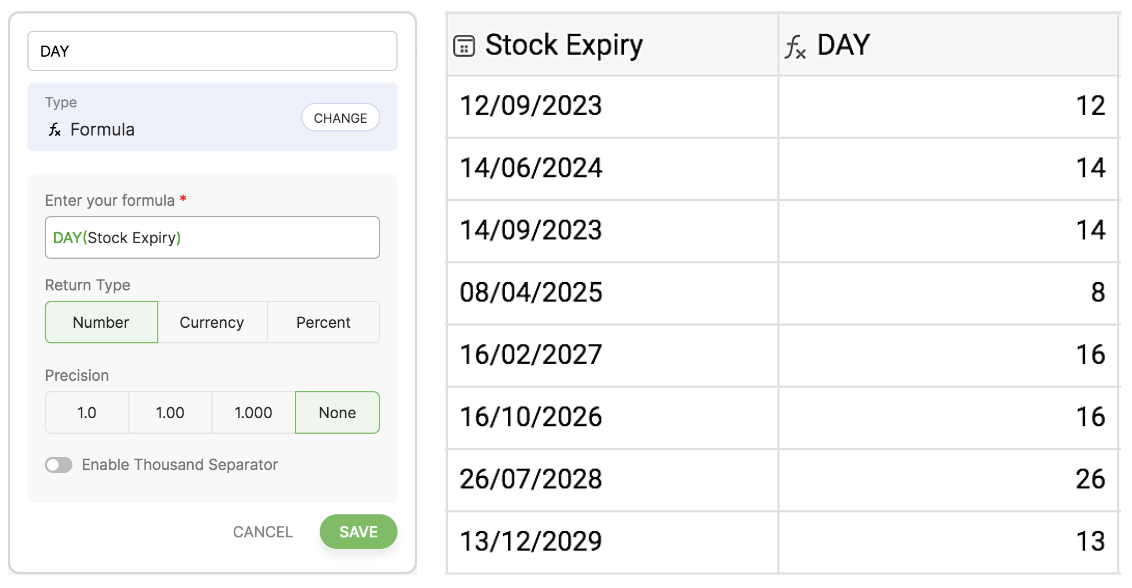
Task: Choose 1.00 precision option
Action: pyautogui.click(x=170, y=412)
